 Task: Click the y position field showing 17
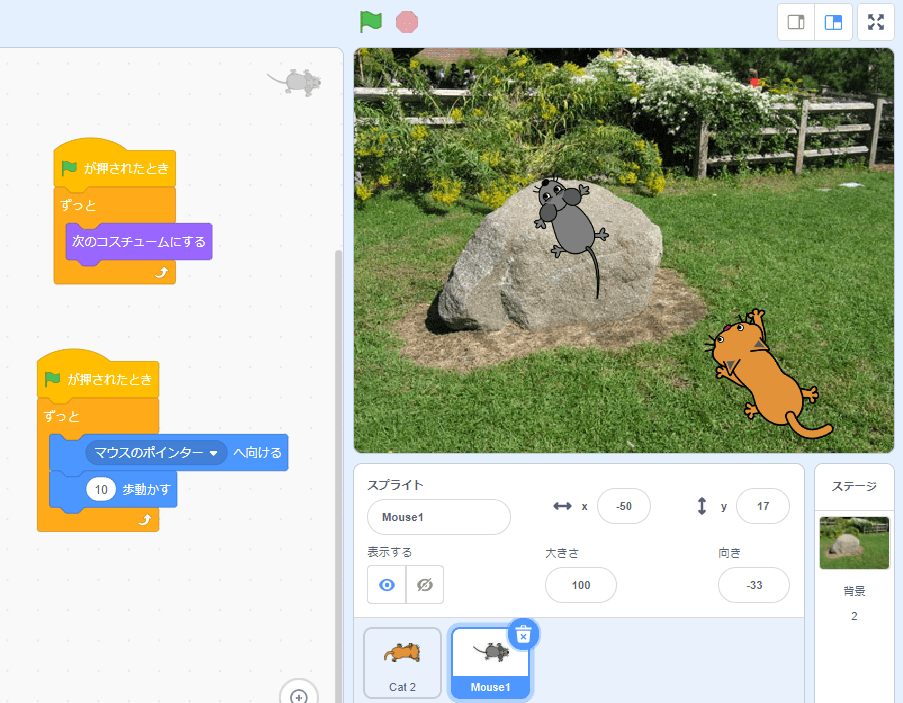[x=762, y=506]
